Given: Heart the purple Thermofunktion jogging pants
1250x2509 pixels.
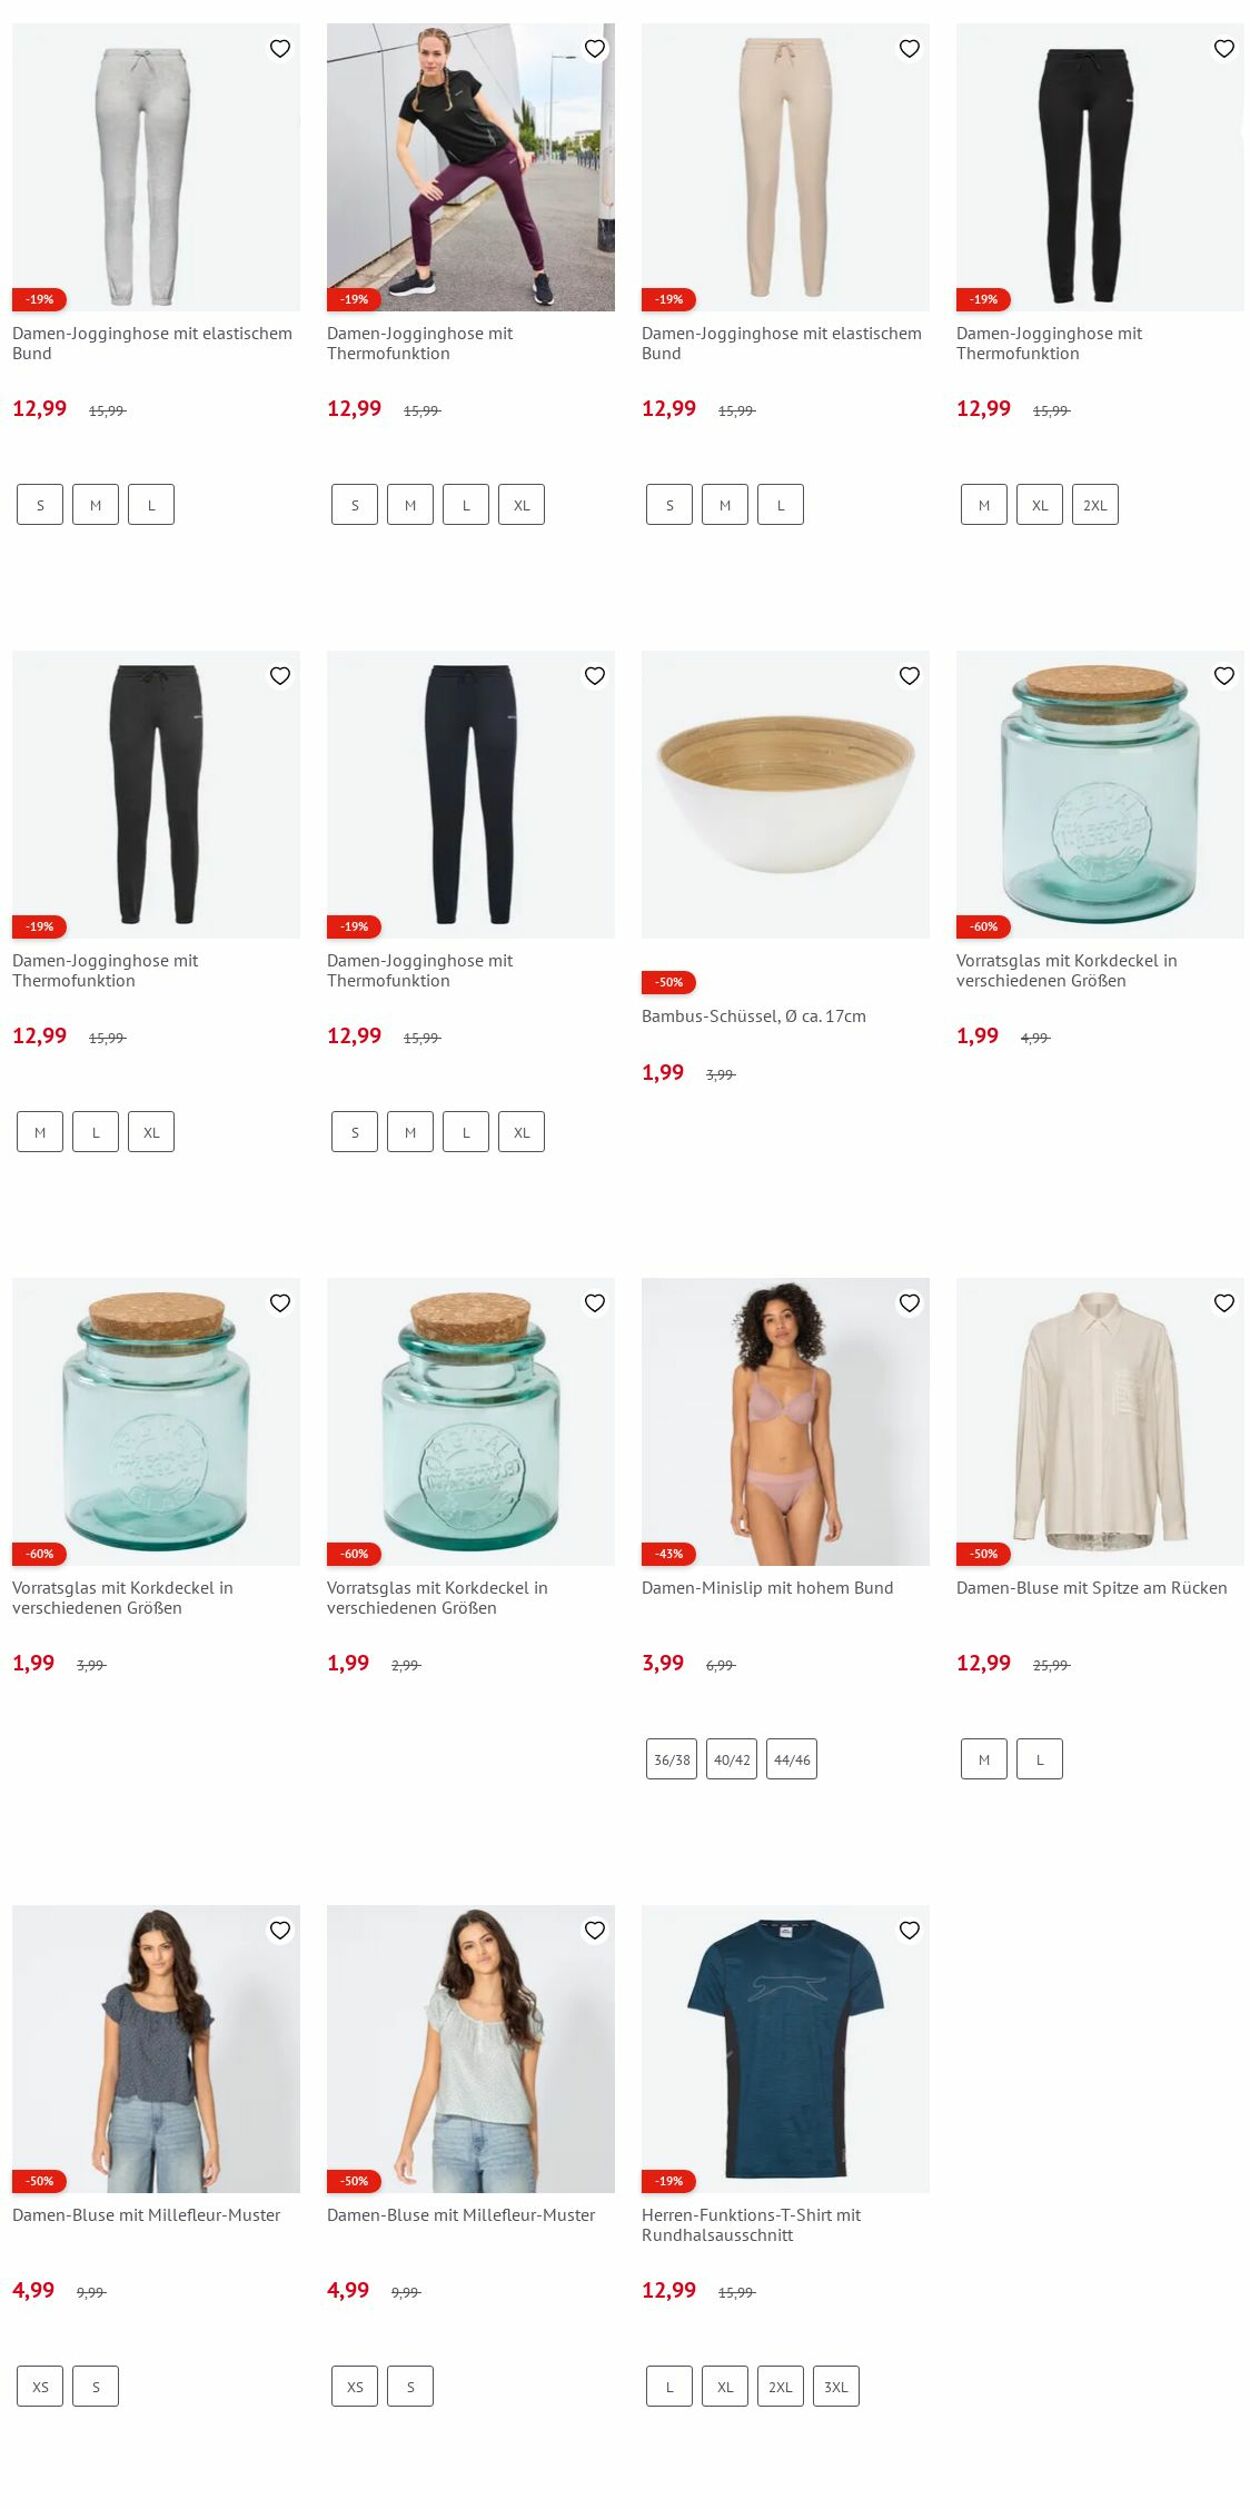Looking at the screenshot, I should (595, 48).
